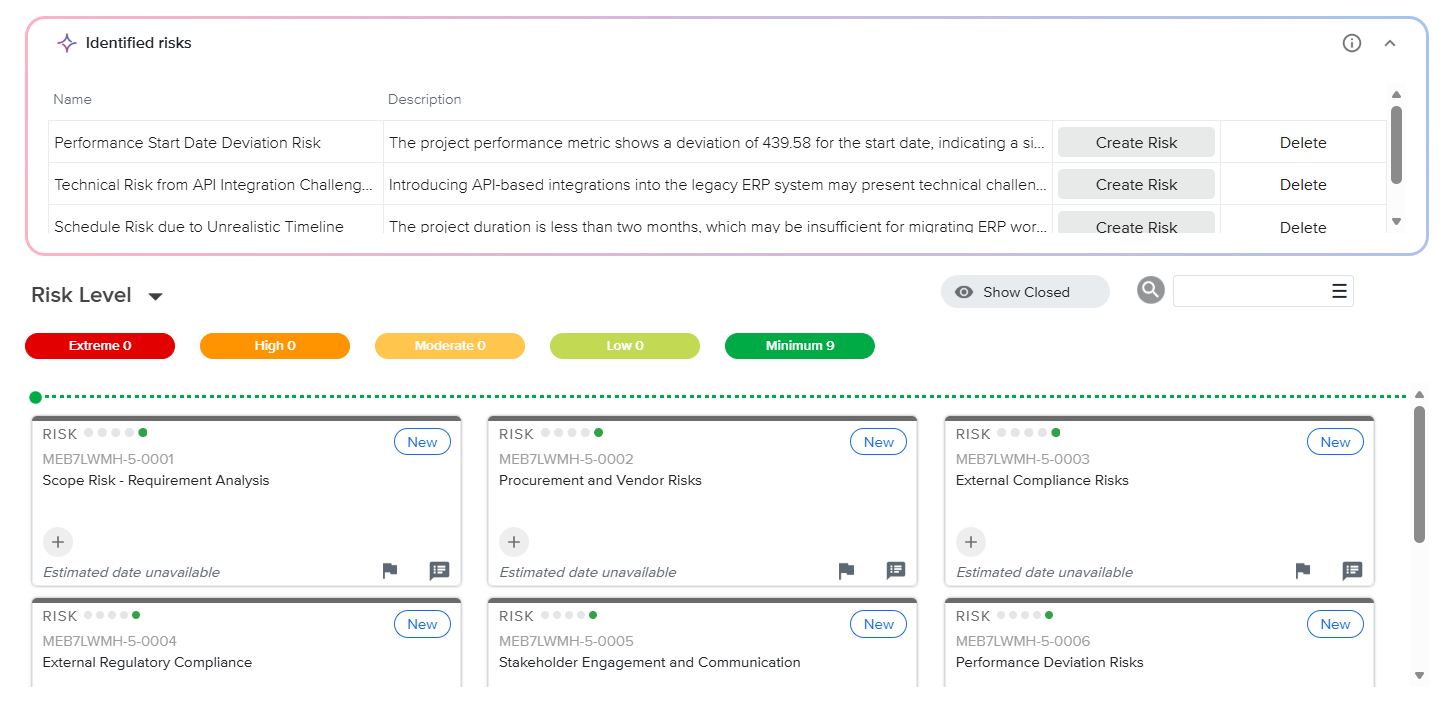
Task: Open the Risk Level dropdown
Action: point(155,296)
